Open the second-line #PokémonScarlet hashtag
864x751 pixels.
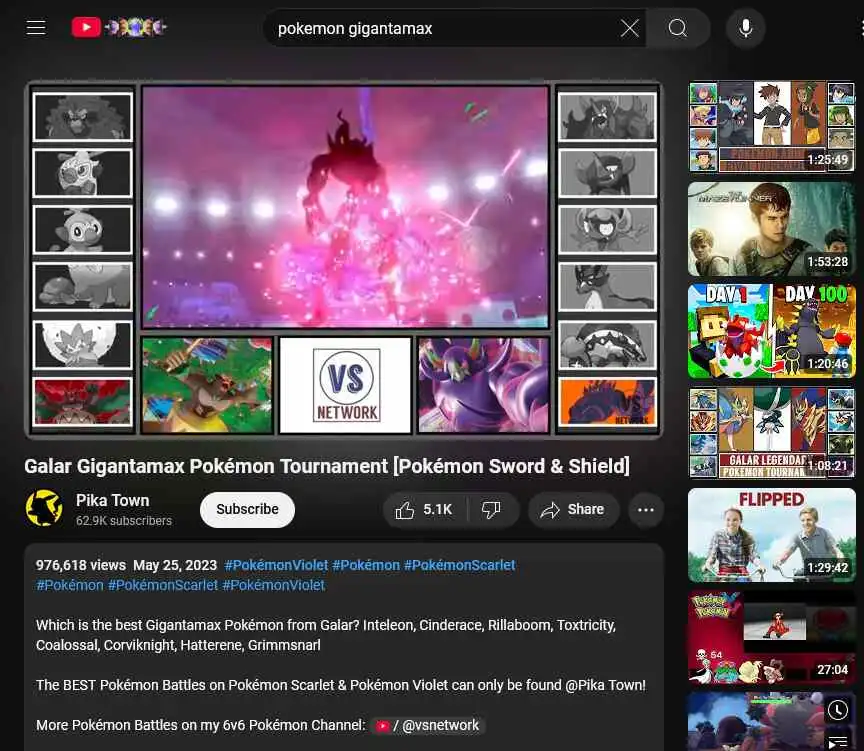(163, 585)
